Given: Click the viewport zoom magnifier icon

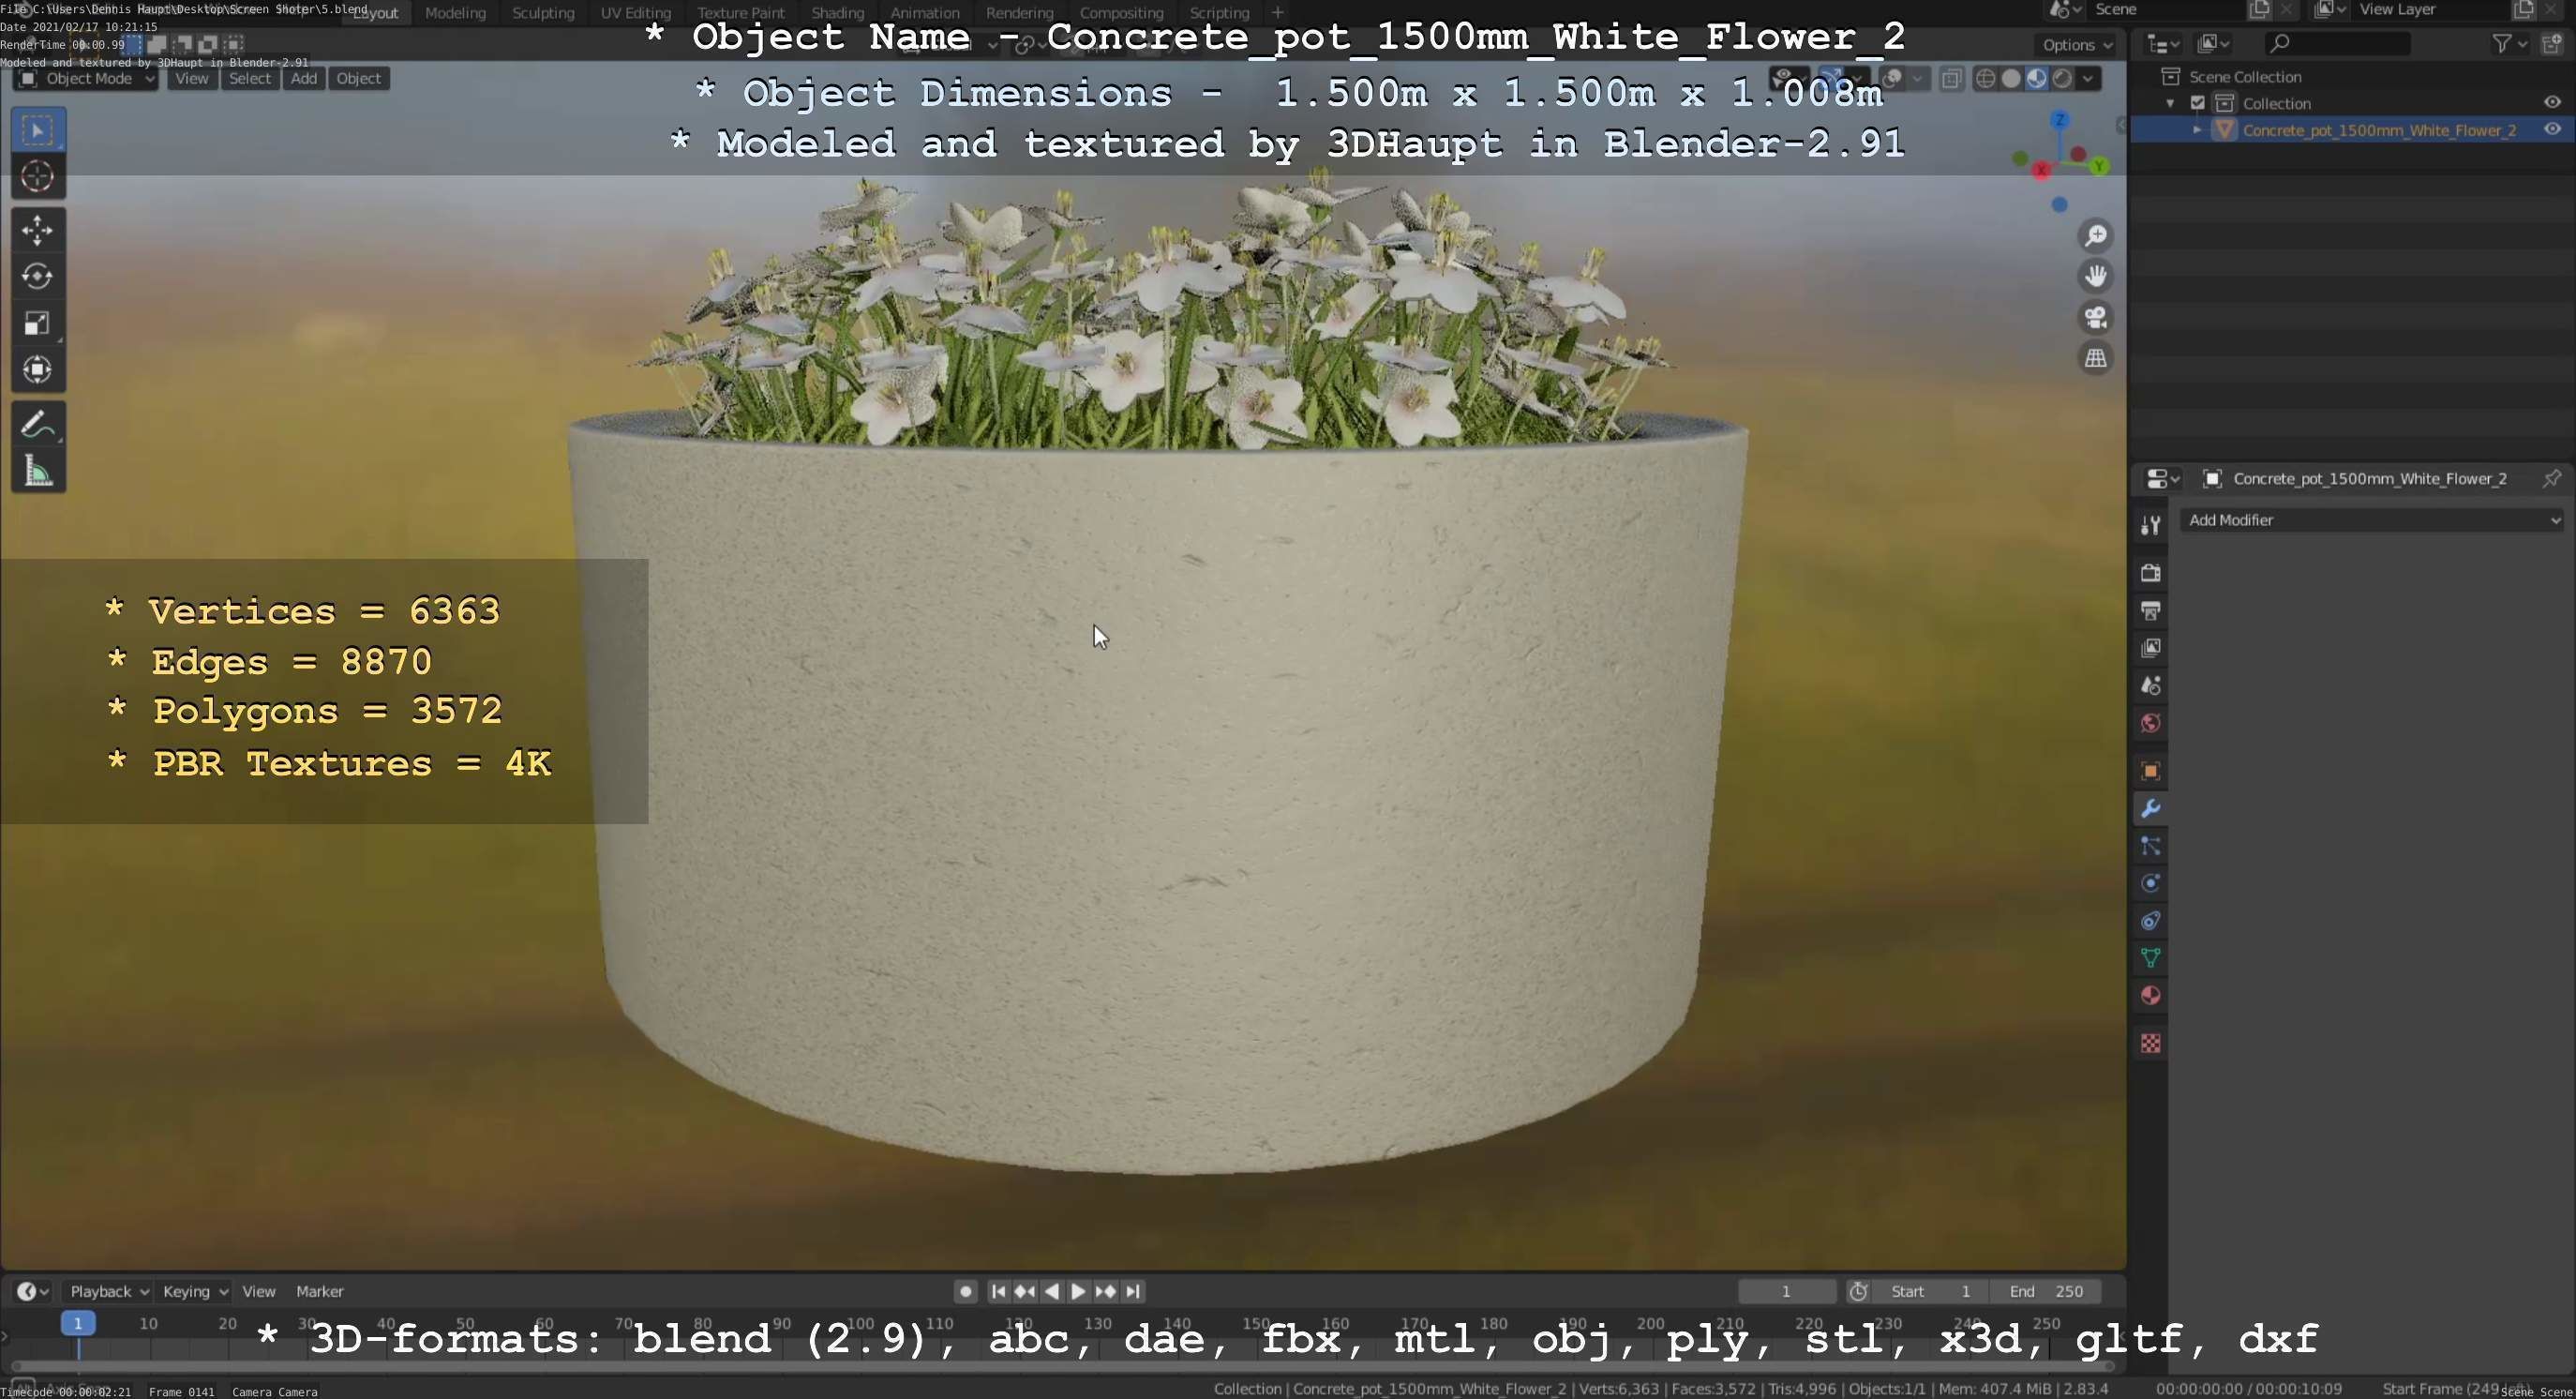Looking at the screenshot, I should 2095,236.
